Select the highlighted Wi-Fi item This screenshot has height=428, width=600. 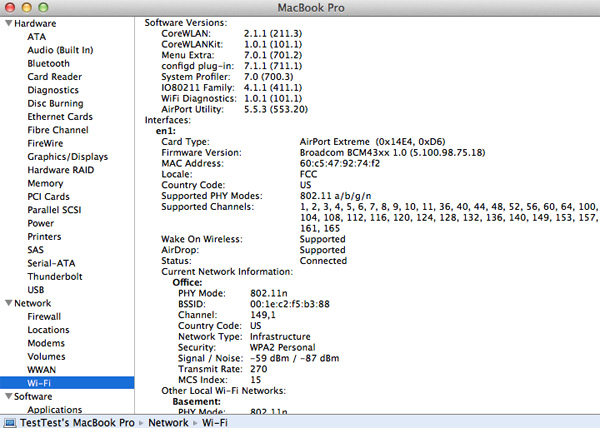[67, 383]
